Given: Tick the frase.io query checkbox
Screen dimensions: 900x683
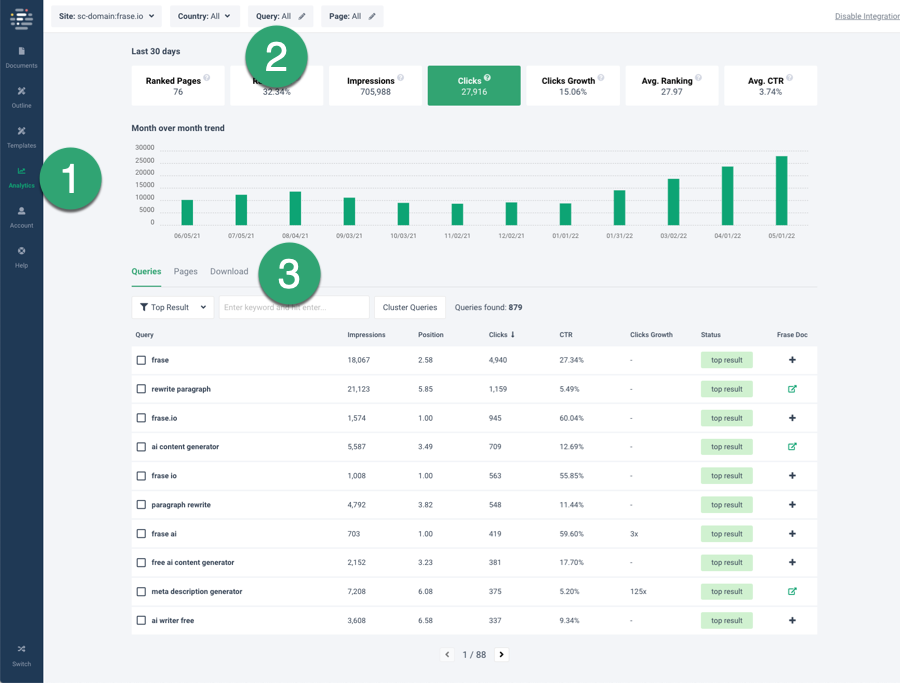Looking at the screenshot, I should (x=141, y=418).
